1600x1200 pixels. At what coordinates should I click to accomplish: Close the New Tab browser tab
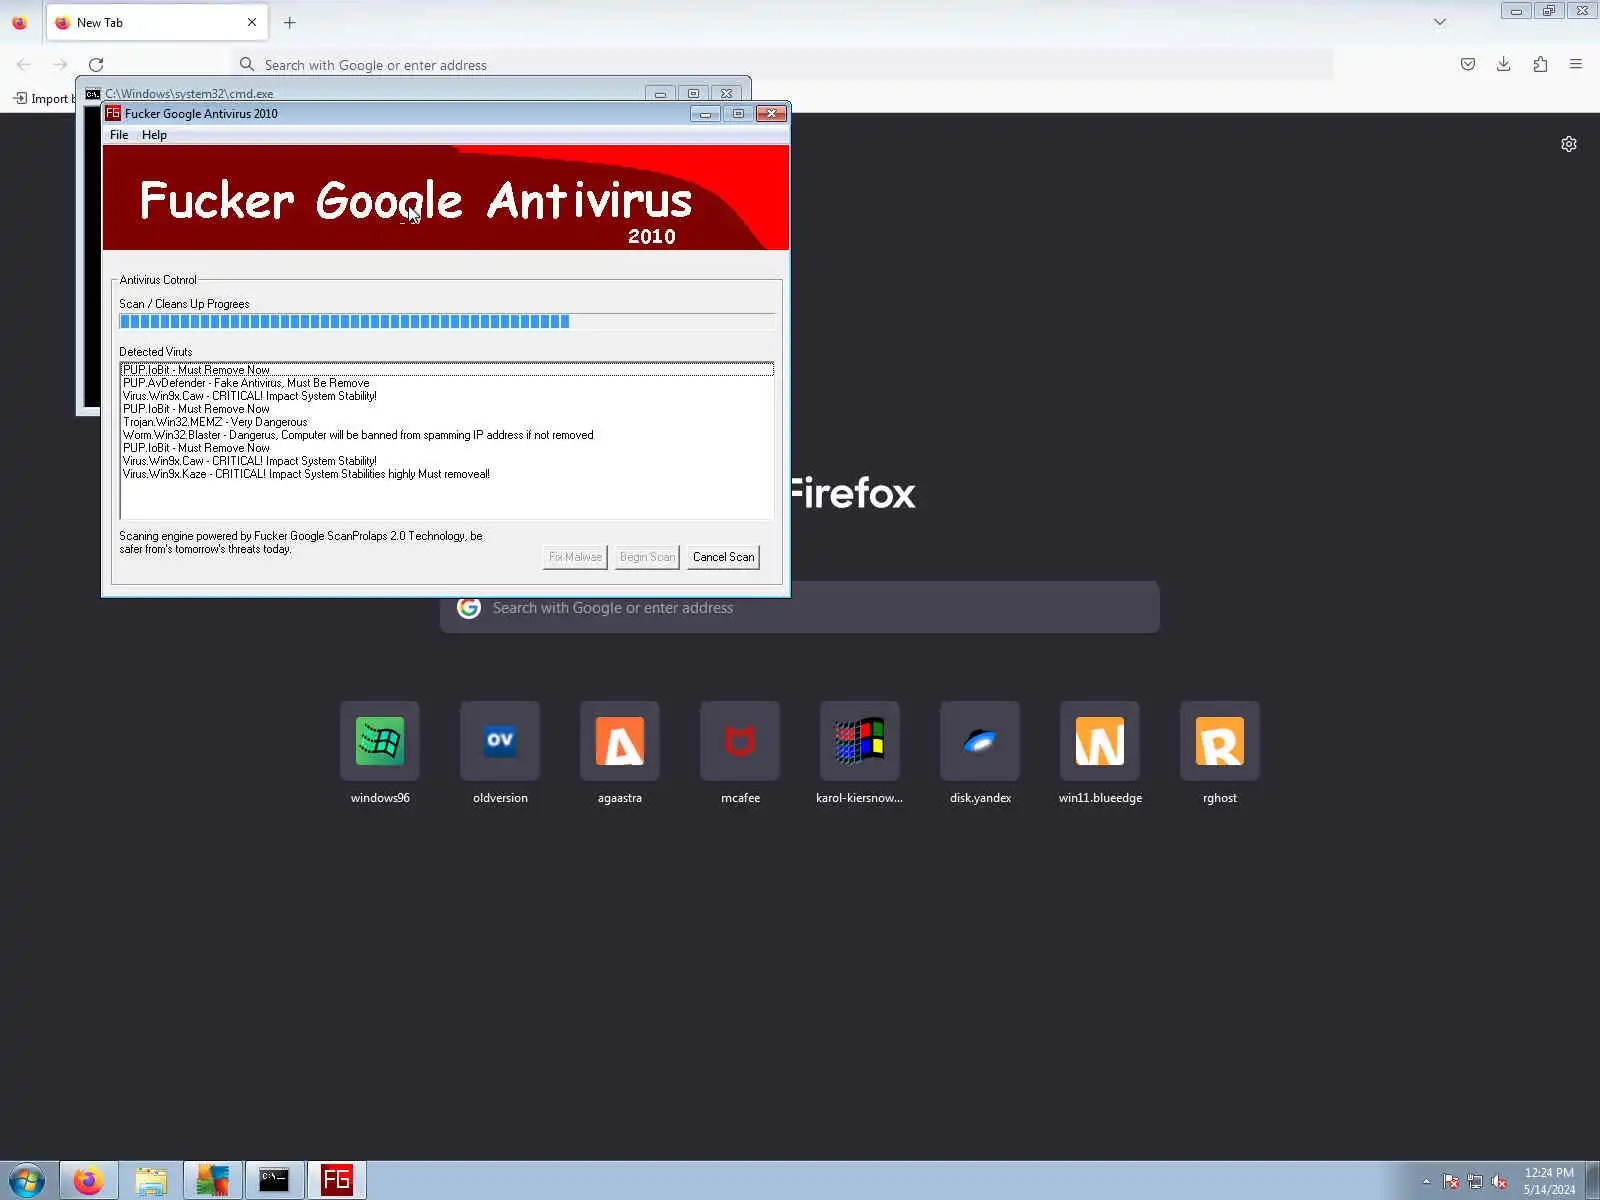(x=252, y=22)
